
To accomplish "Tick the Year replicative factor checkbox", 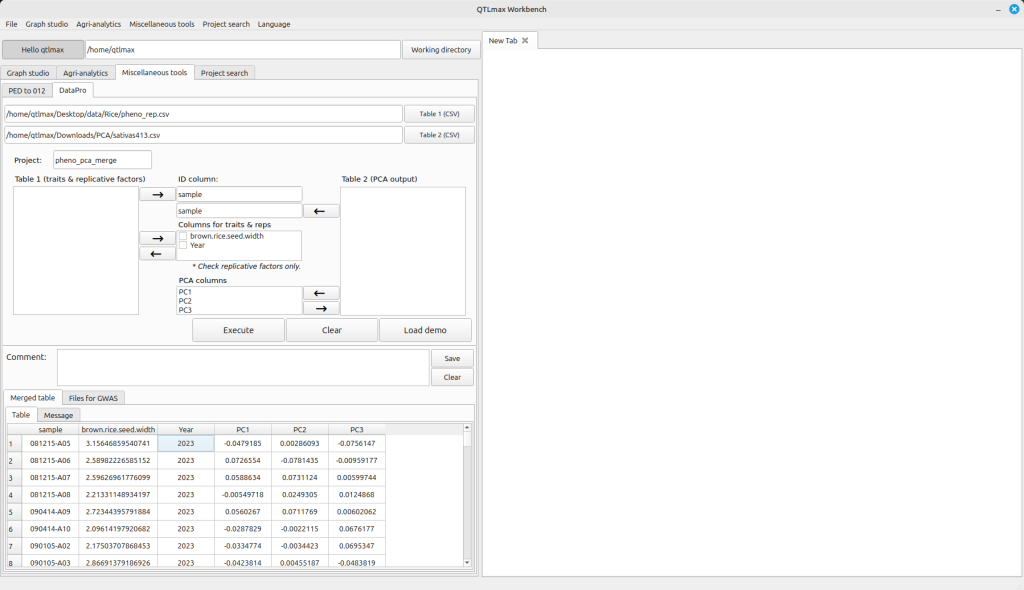I will (183, 245).
